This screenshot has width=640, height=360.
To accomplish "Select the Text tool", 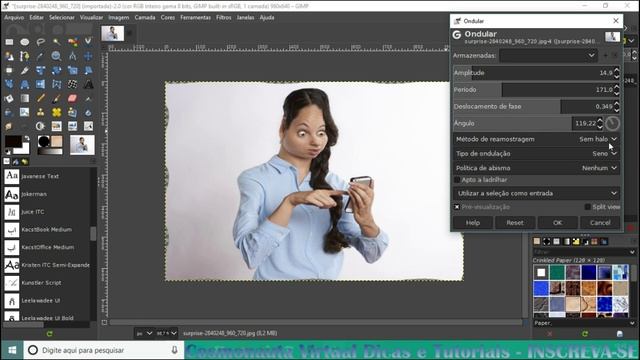I will coord(88,84).
